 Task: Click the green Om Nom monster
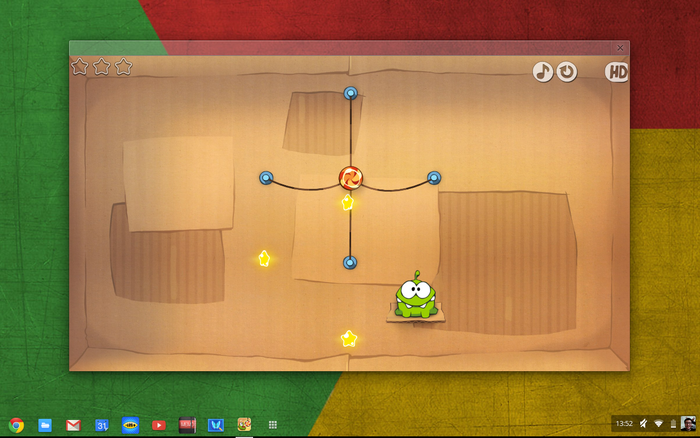(x=414, y=296)
